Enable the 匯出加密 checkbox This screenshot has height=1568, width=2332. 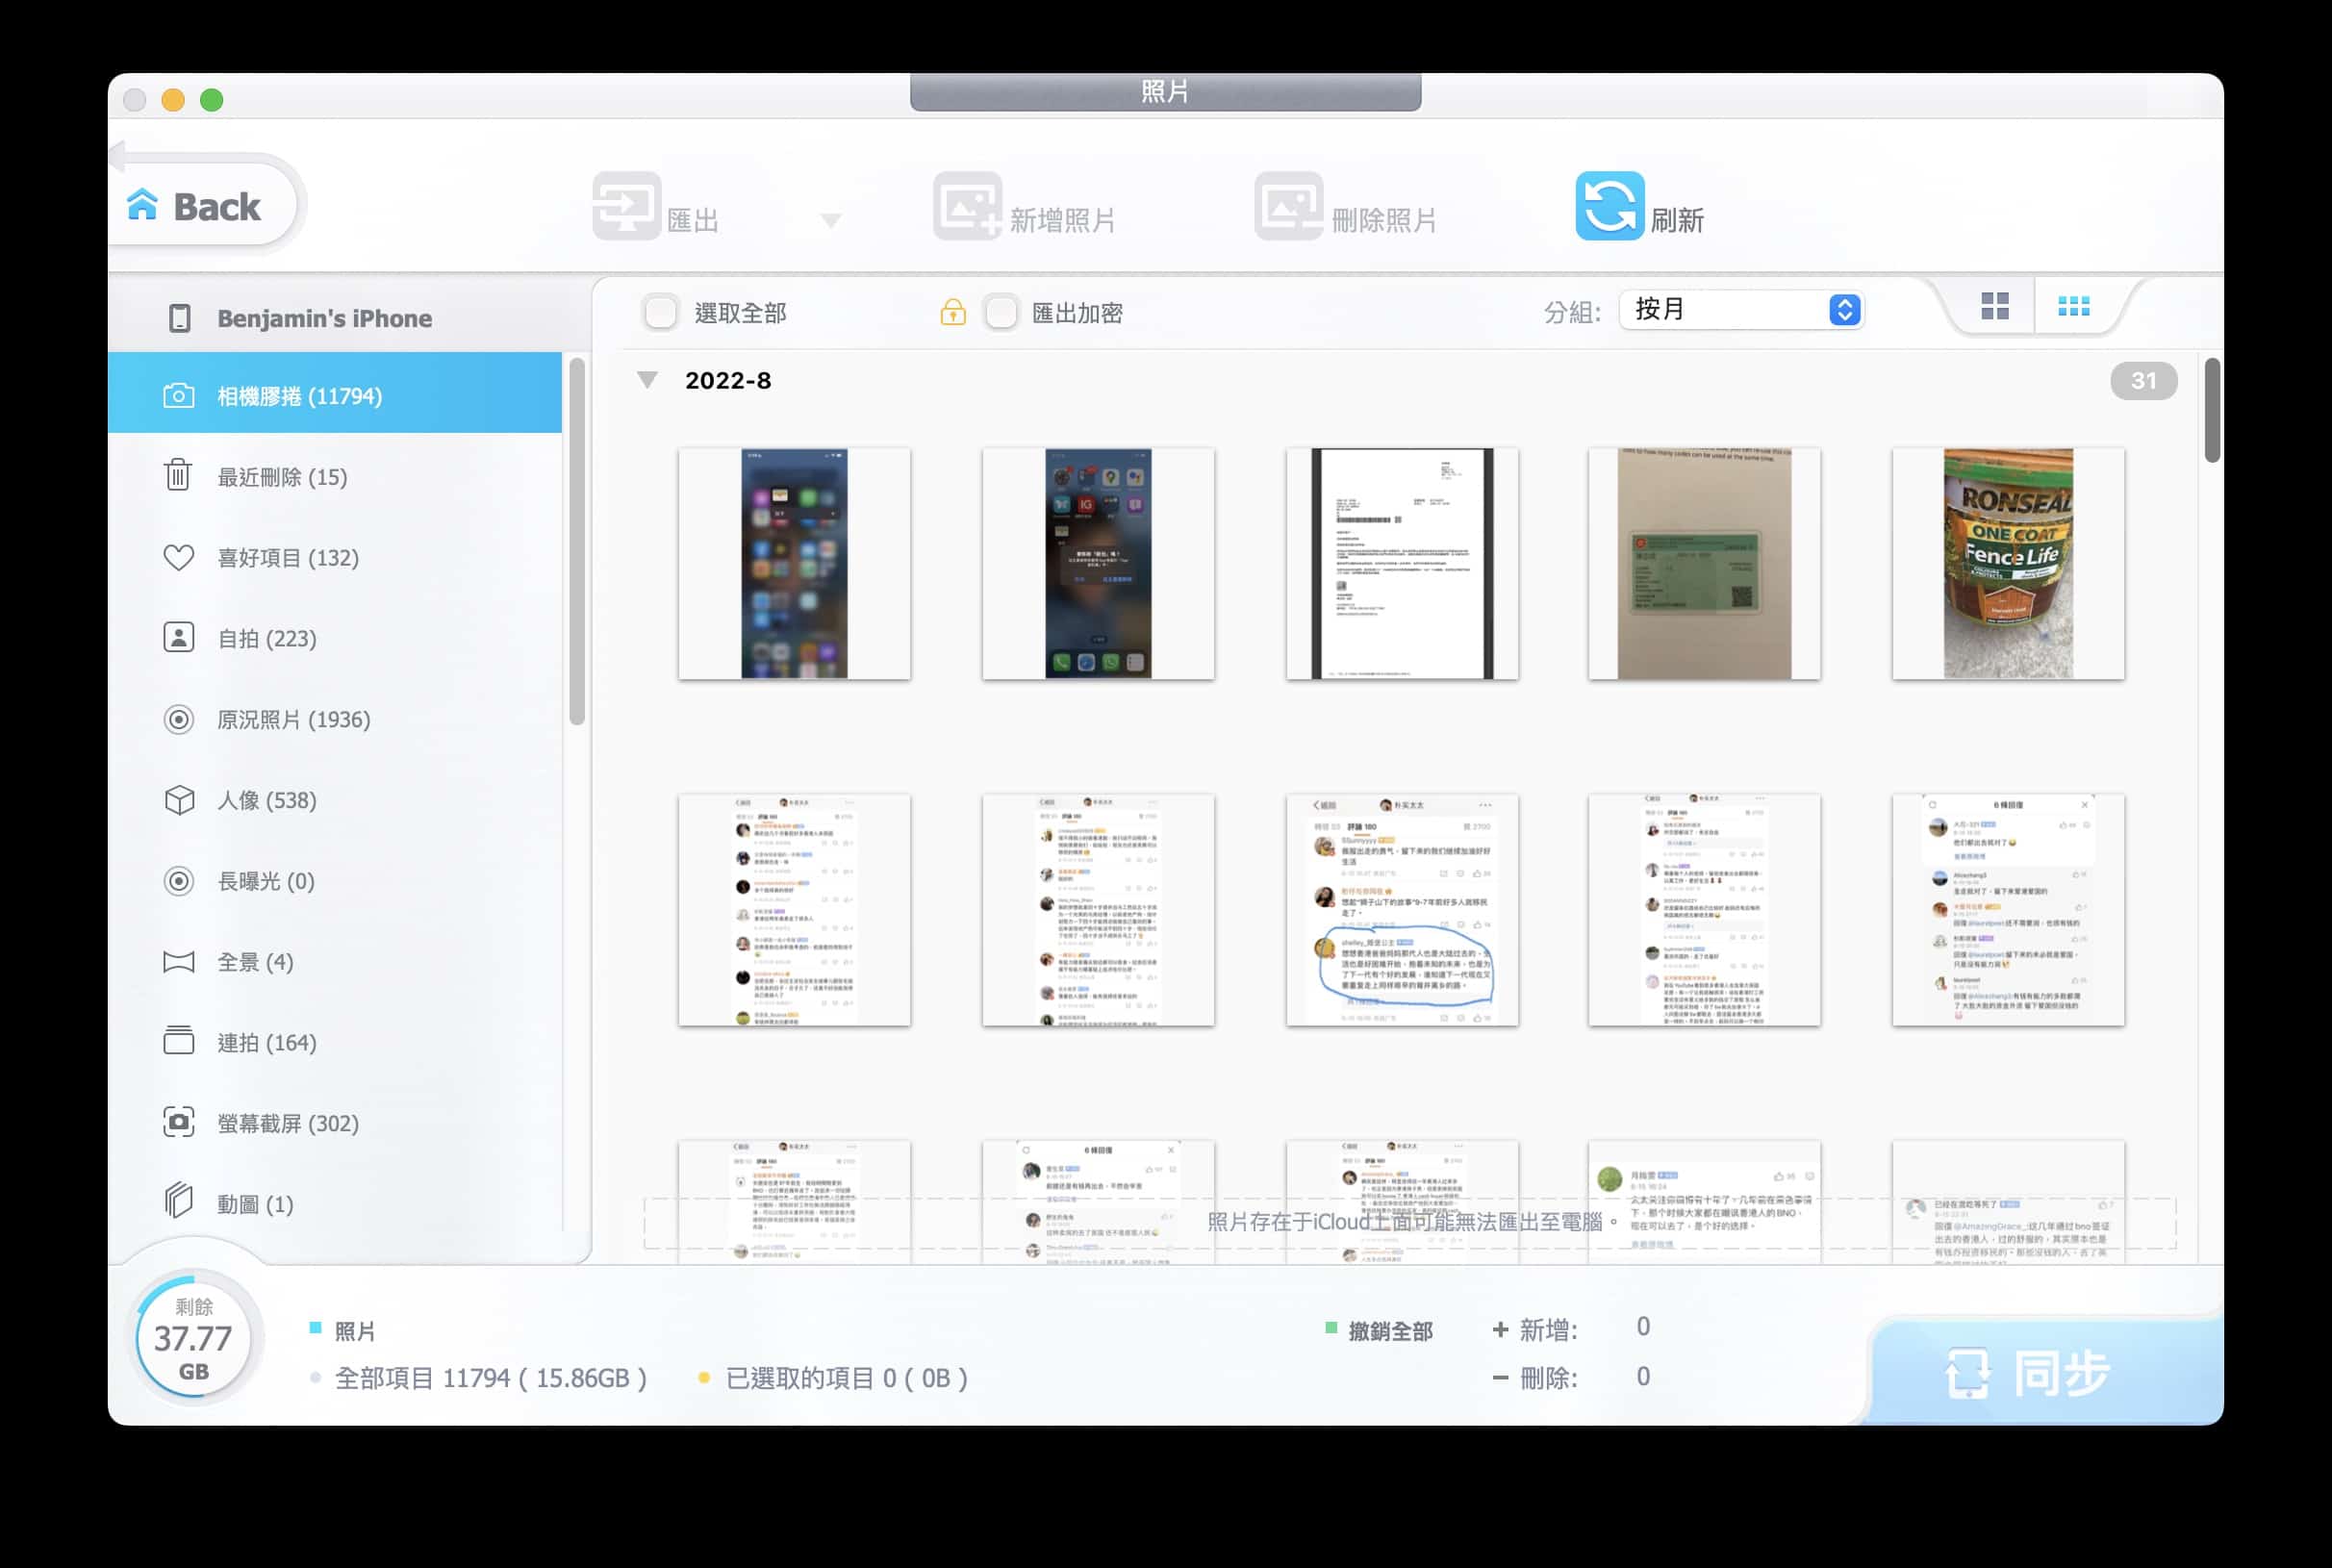click(x=1000, y=312)
